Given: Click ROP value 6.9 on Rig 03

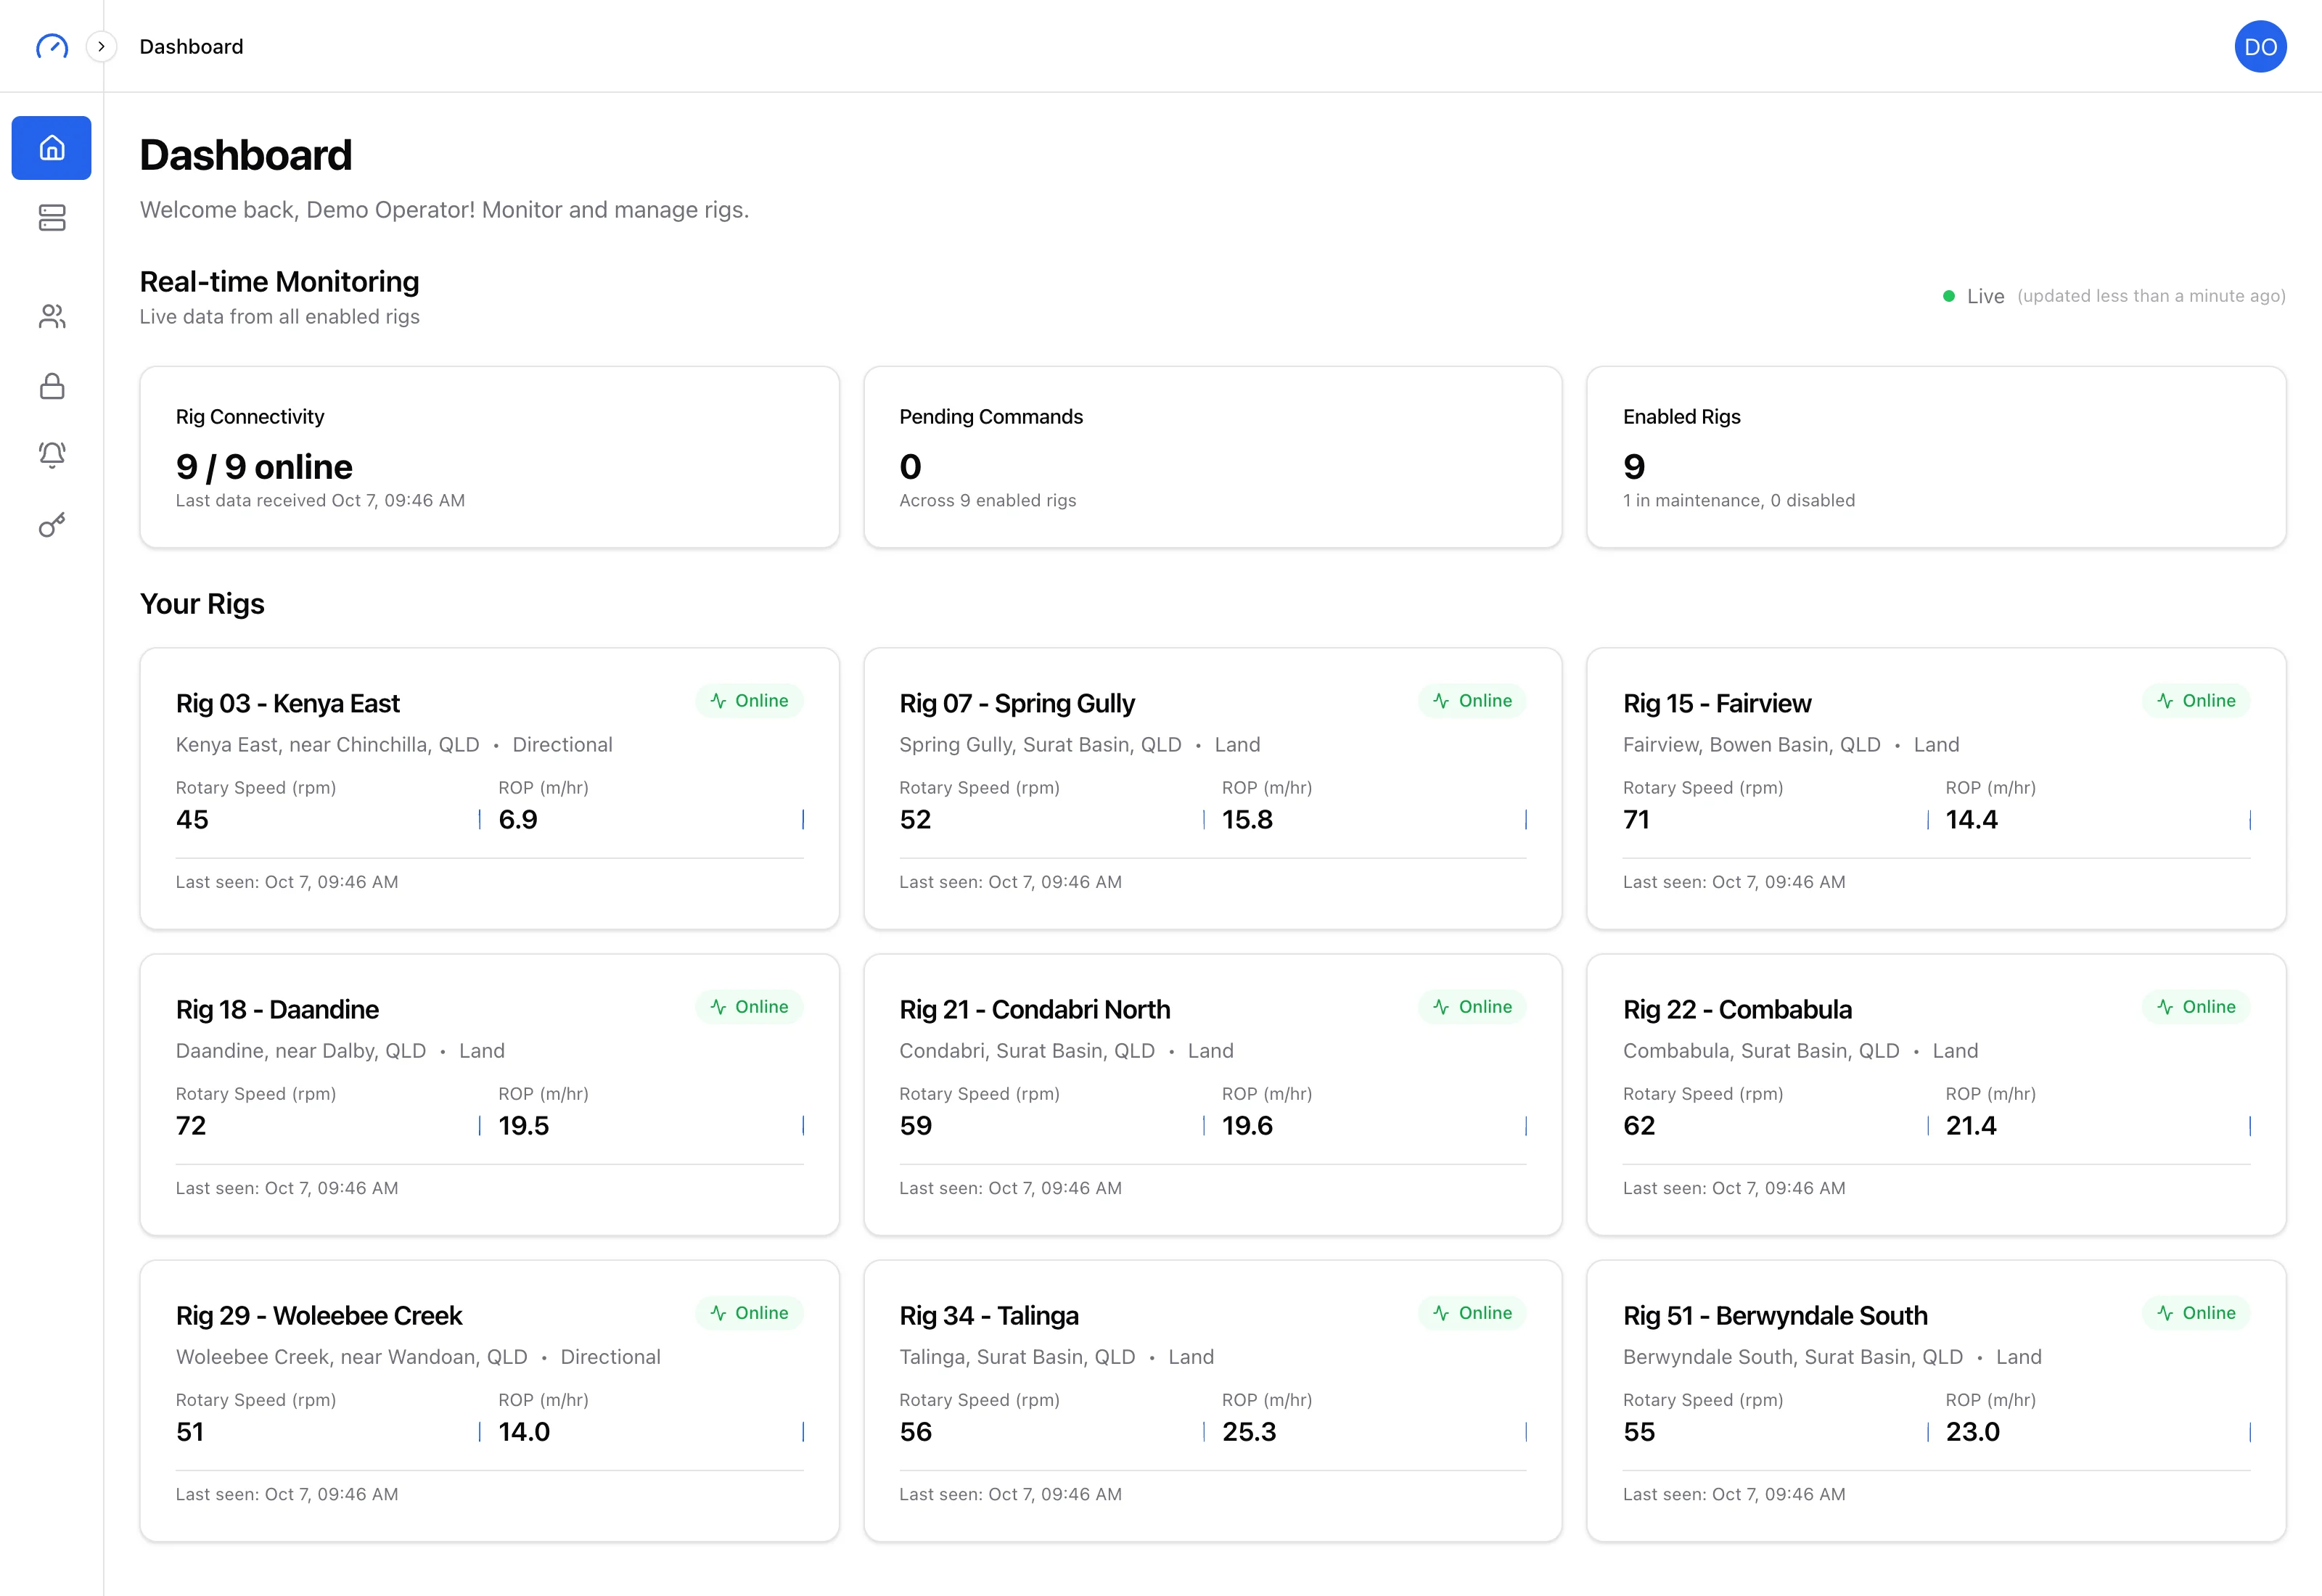Looking at the screenshot, I should point(518,820).
